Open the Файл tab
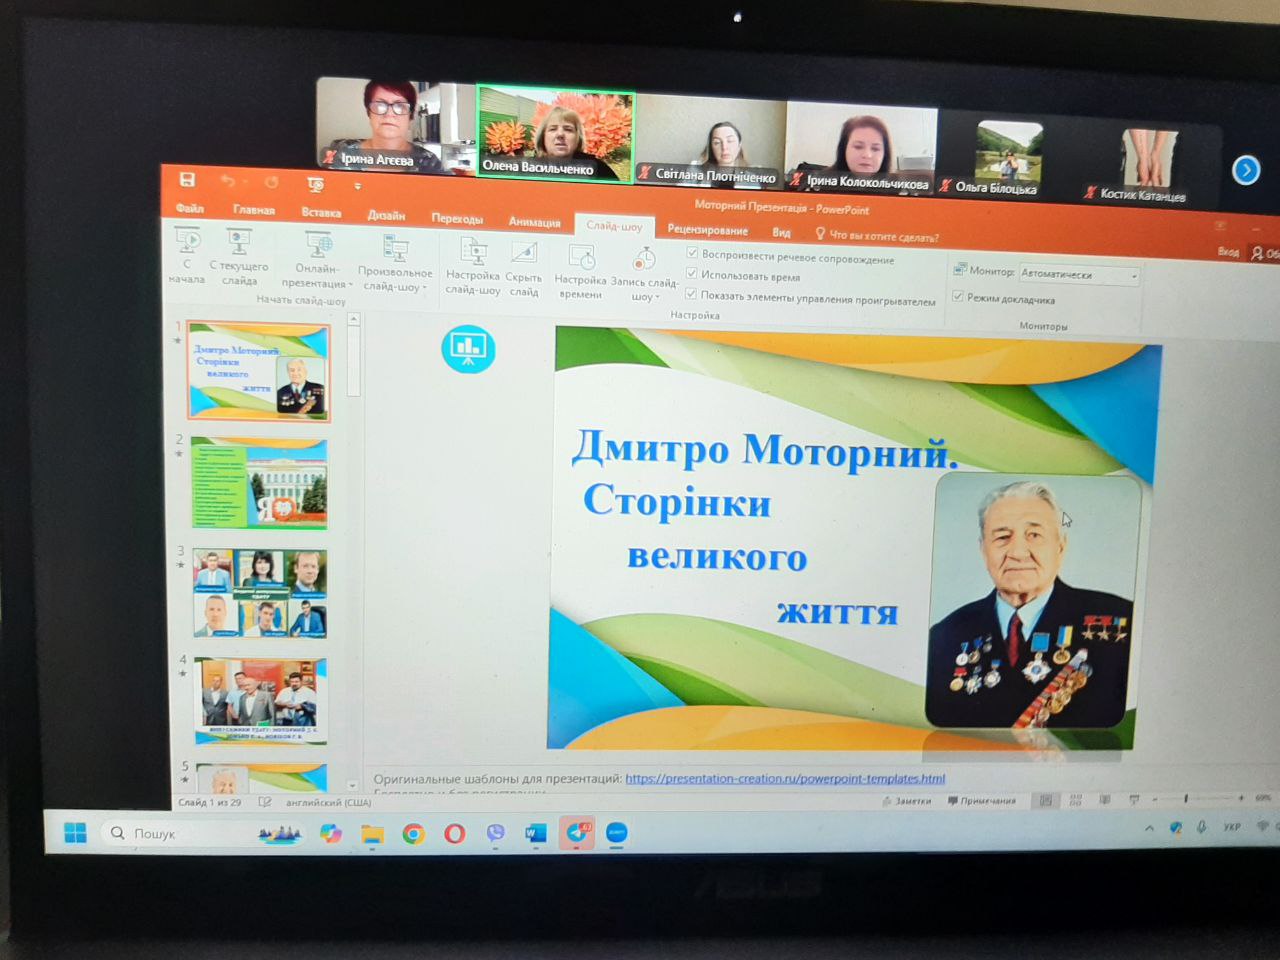 click(x=190, y=208)
